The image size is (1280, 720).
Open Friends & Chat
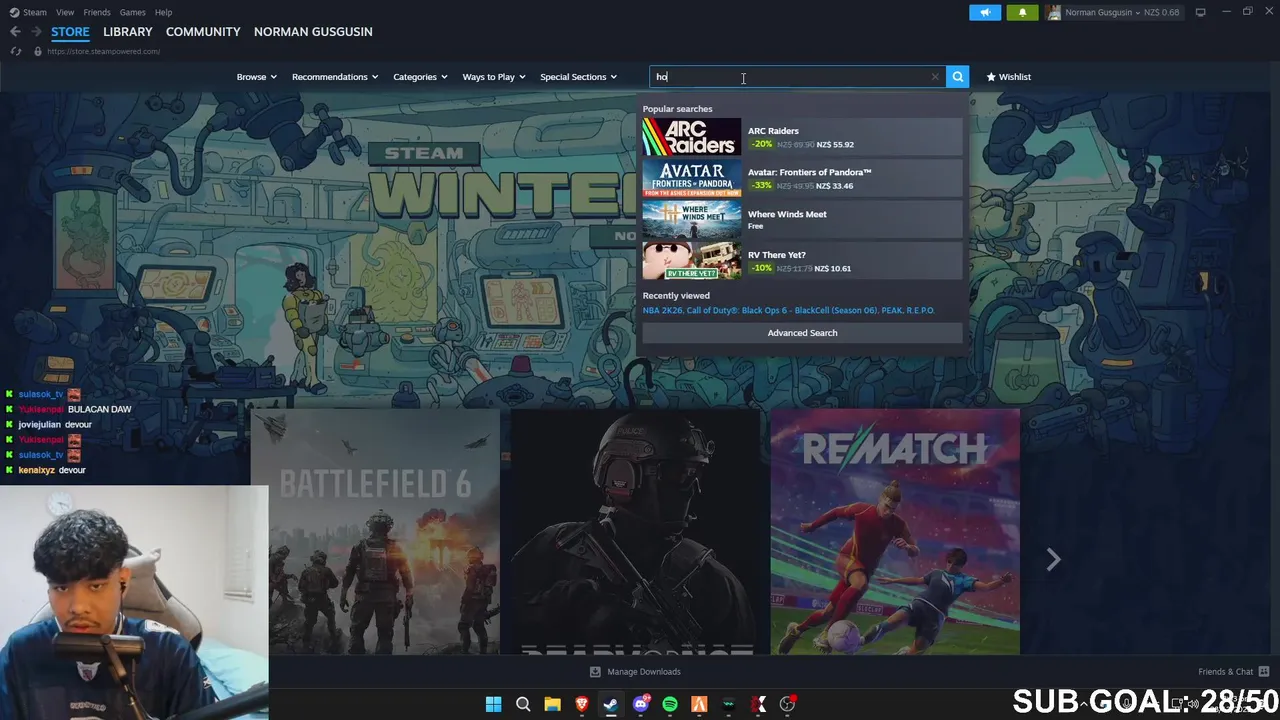1233,672
